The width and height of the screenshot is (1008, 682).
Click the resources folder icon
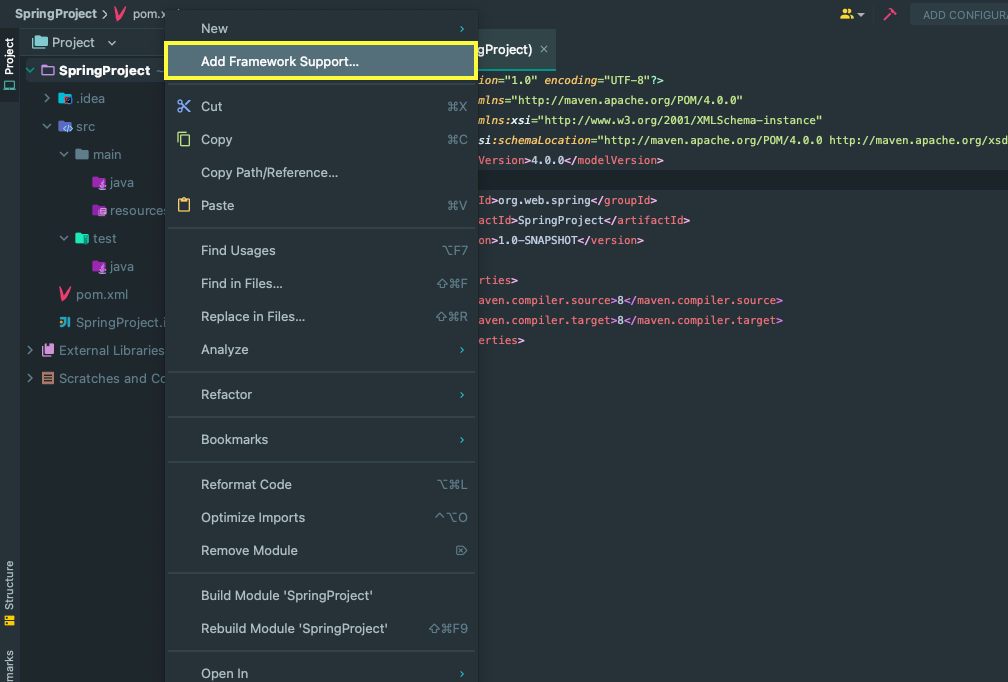pos(99,210)
